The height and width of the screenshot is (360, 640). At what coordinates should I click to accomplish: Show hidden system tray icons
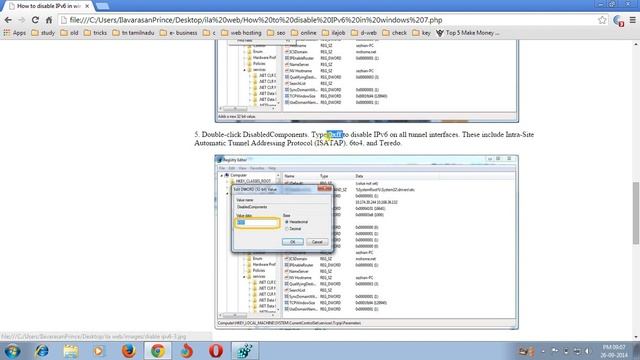[x=543, y=351]
